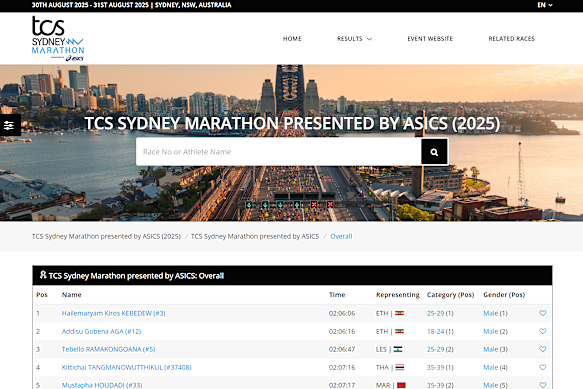
Task: Click the runner icon in table header
Action: coord(43,275)
